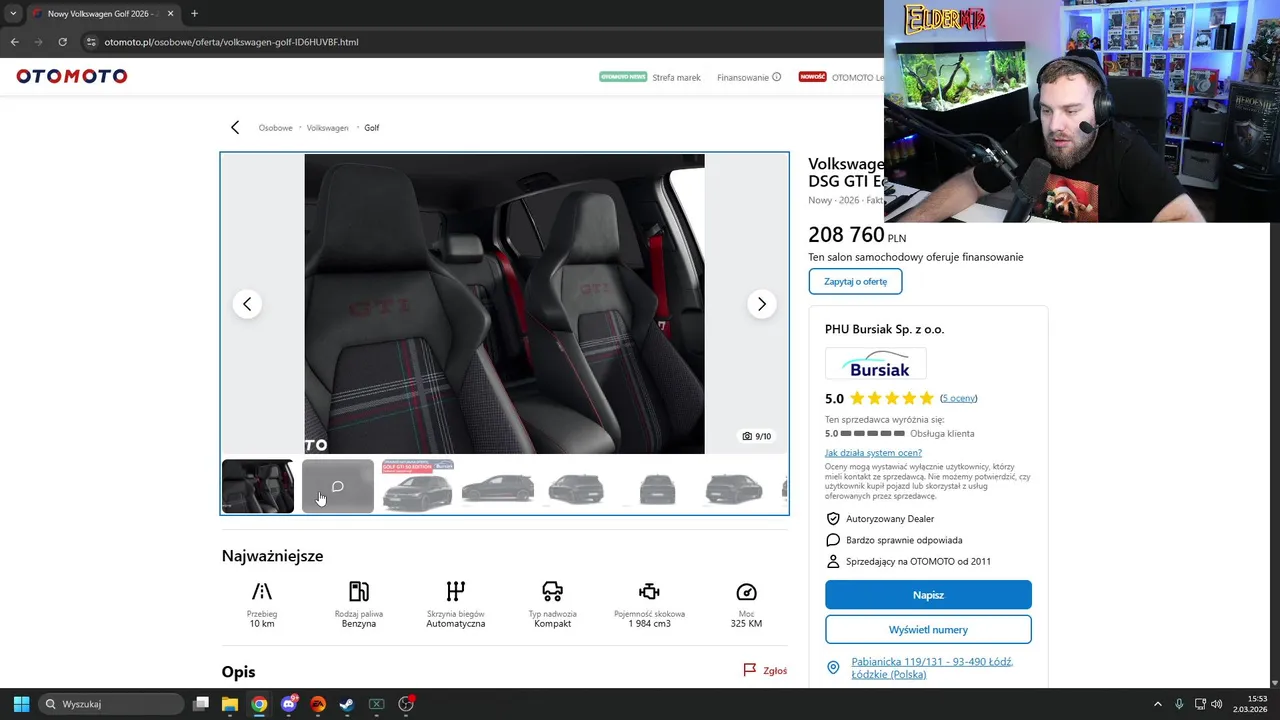Click the location pin icon by address

pos(833,667)
